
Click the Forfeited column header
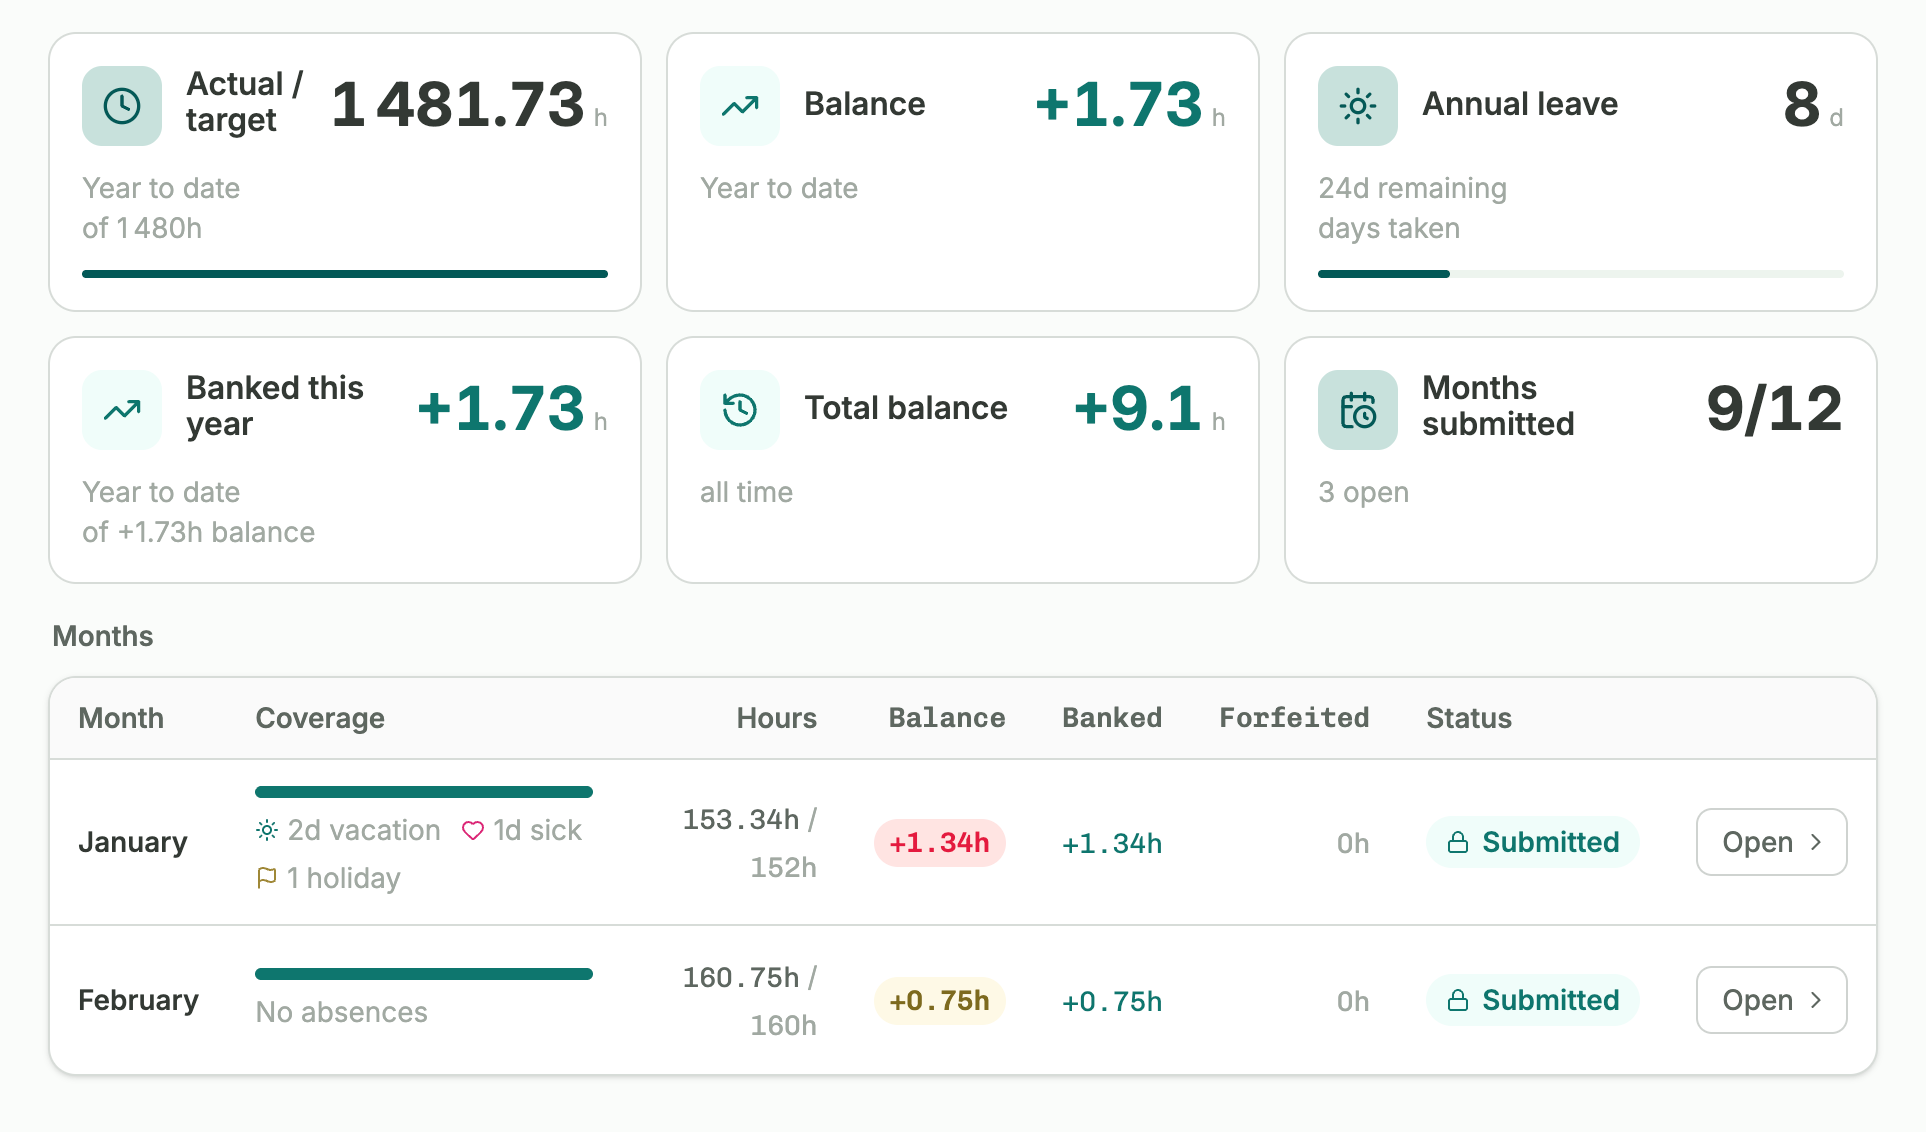(x=1294, y=718)
